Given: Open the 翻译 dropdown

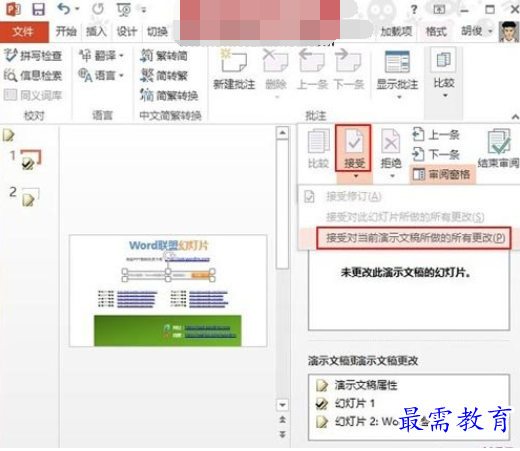Looking at the screenshot, I should pyautogui.click(x=101, y=56).
